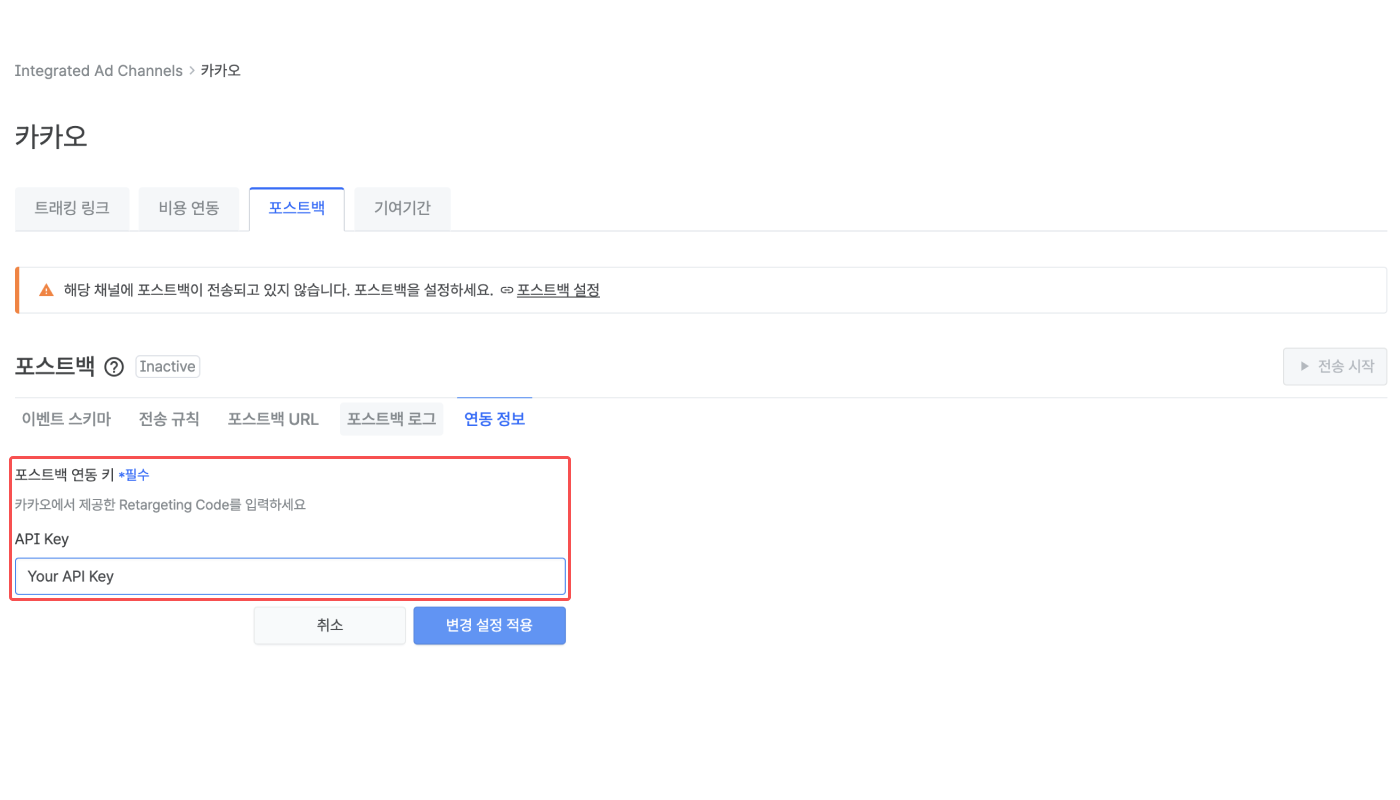
Task: Click the 포스트백 section heading
Action: pyautogui.click(x=55, y=366)
